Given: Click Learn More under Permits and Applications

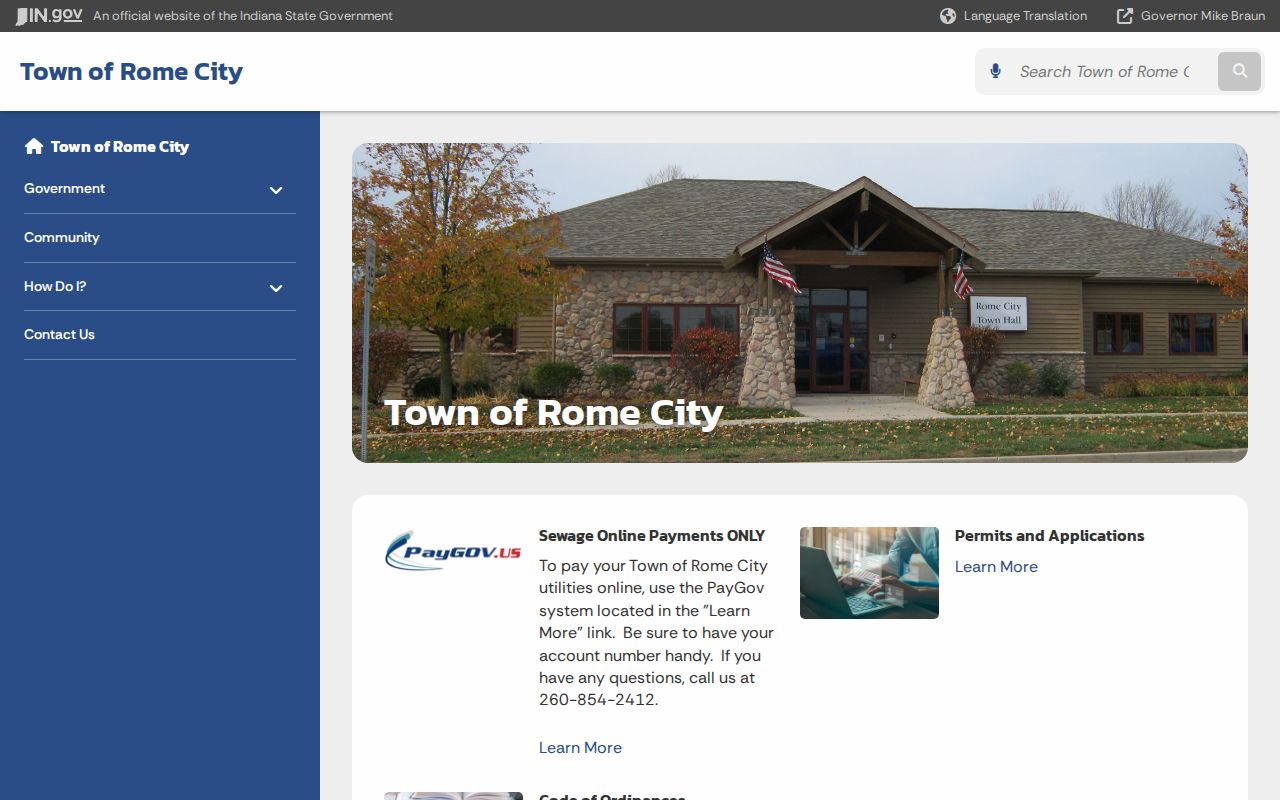Looking at the screenshot, I should [x=996, y=566].
